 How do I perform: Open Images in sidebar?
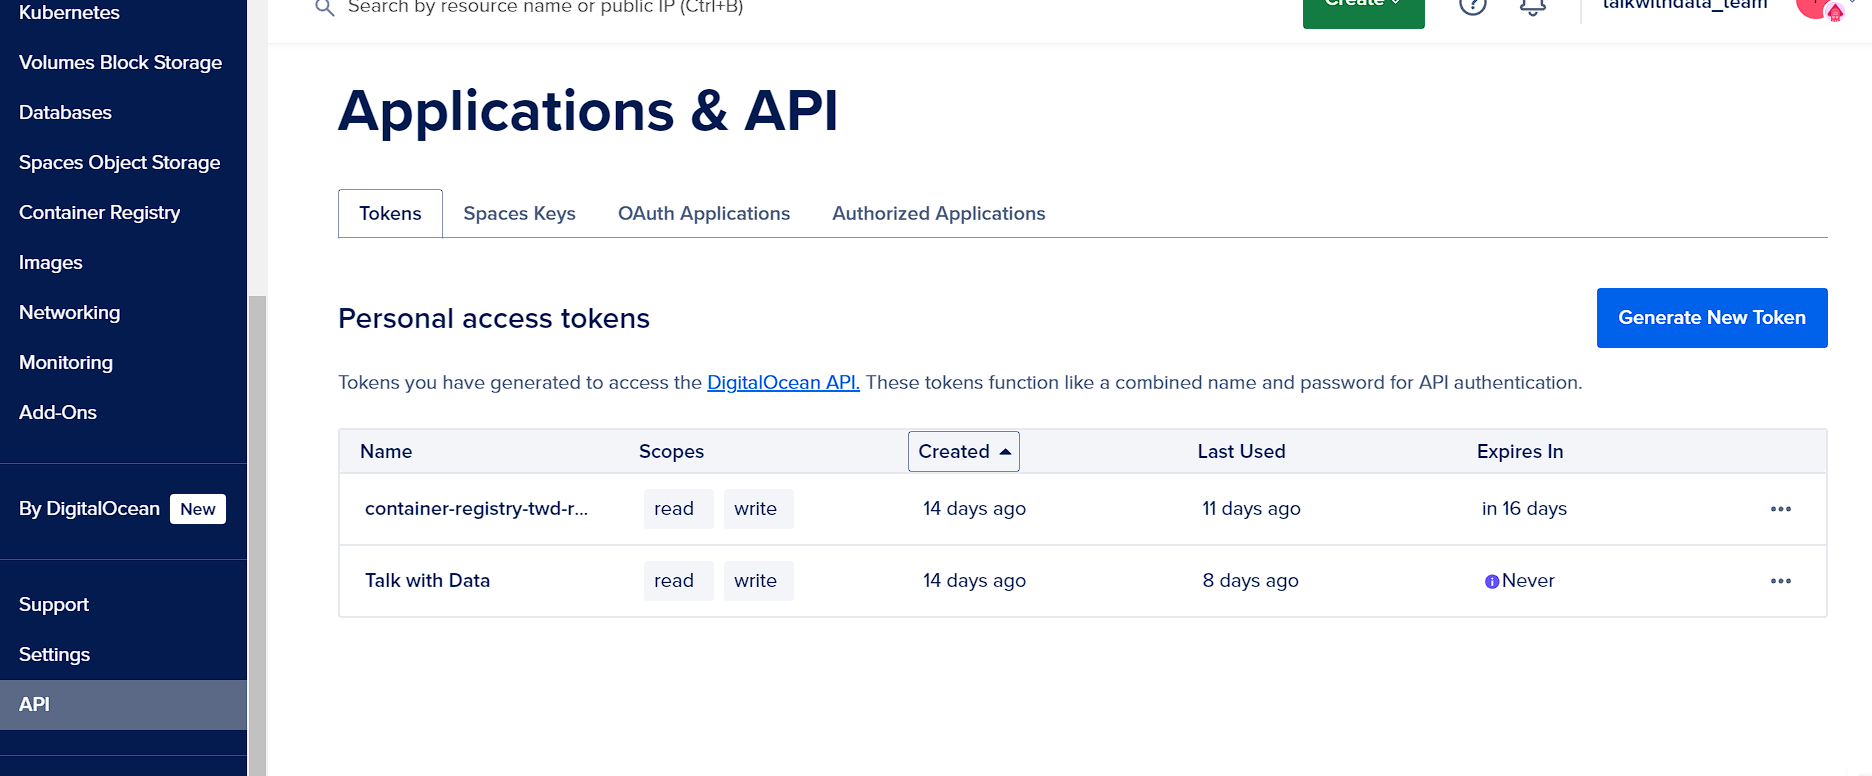(50, 262)
